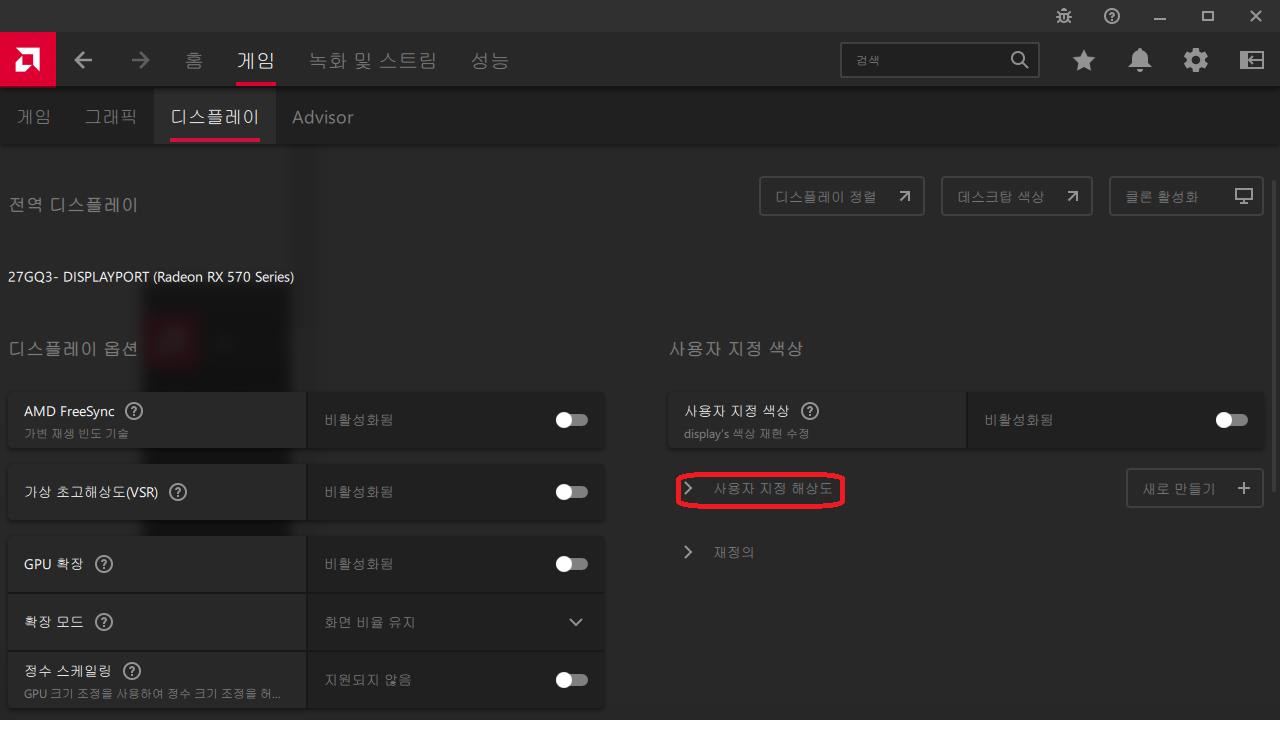Go back with the left arrow
The image size is (1280, 750).
tap(83, 60)
